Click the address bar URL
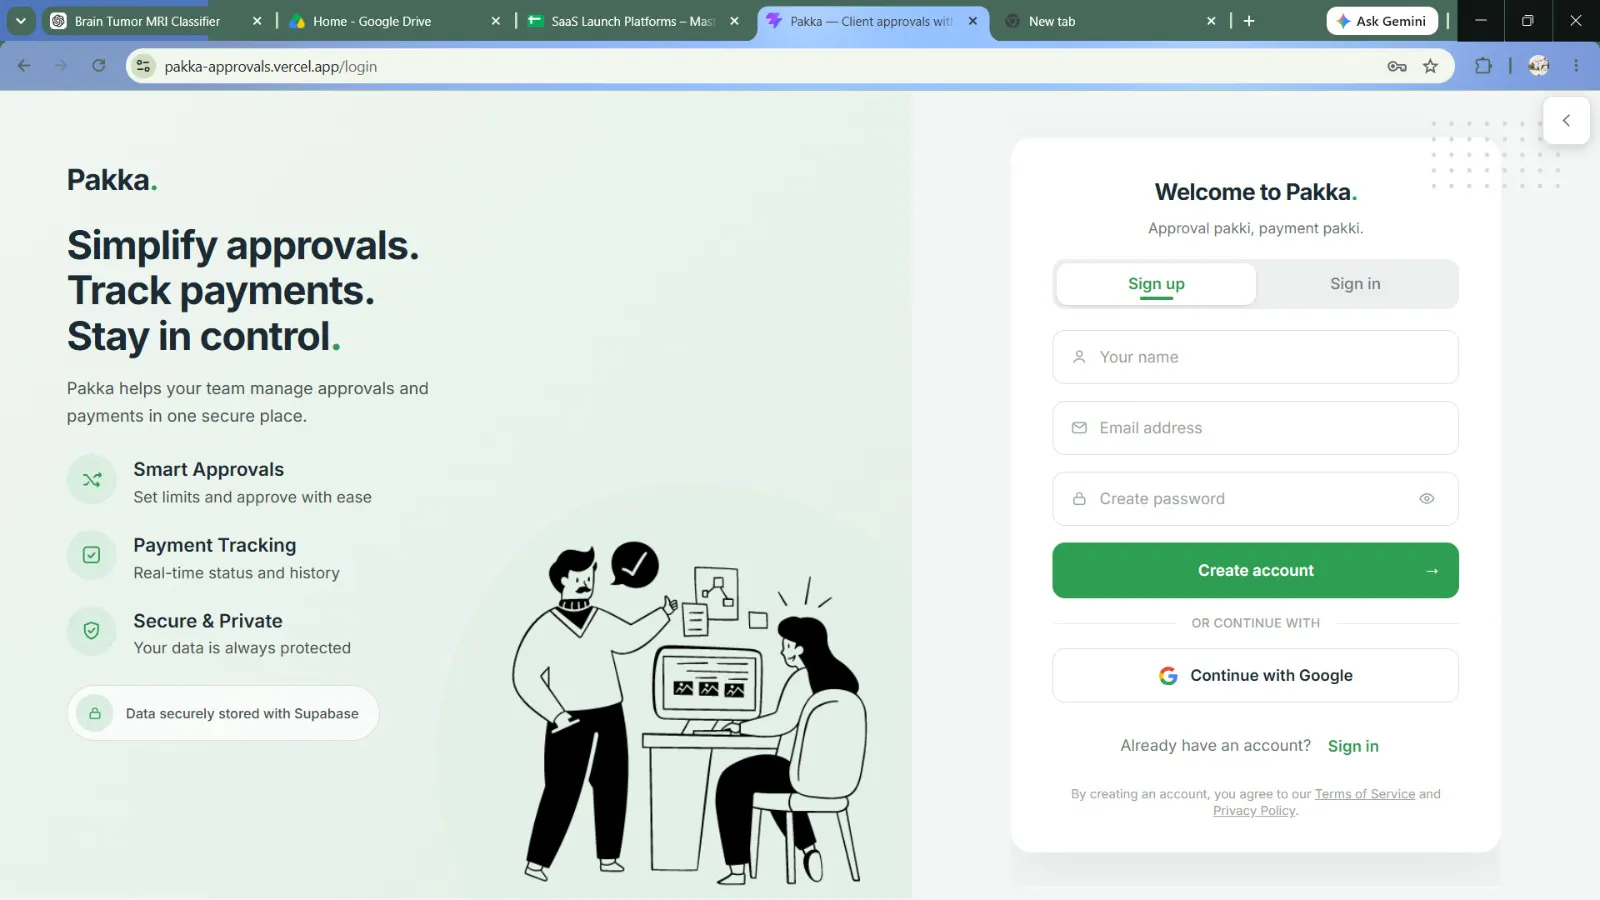Screen dimensions: 1600x900 (x=271, y=66)
